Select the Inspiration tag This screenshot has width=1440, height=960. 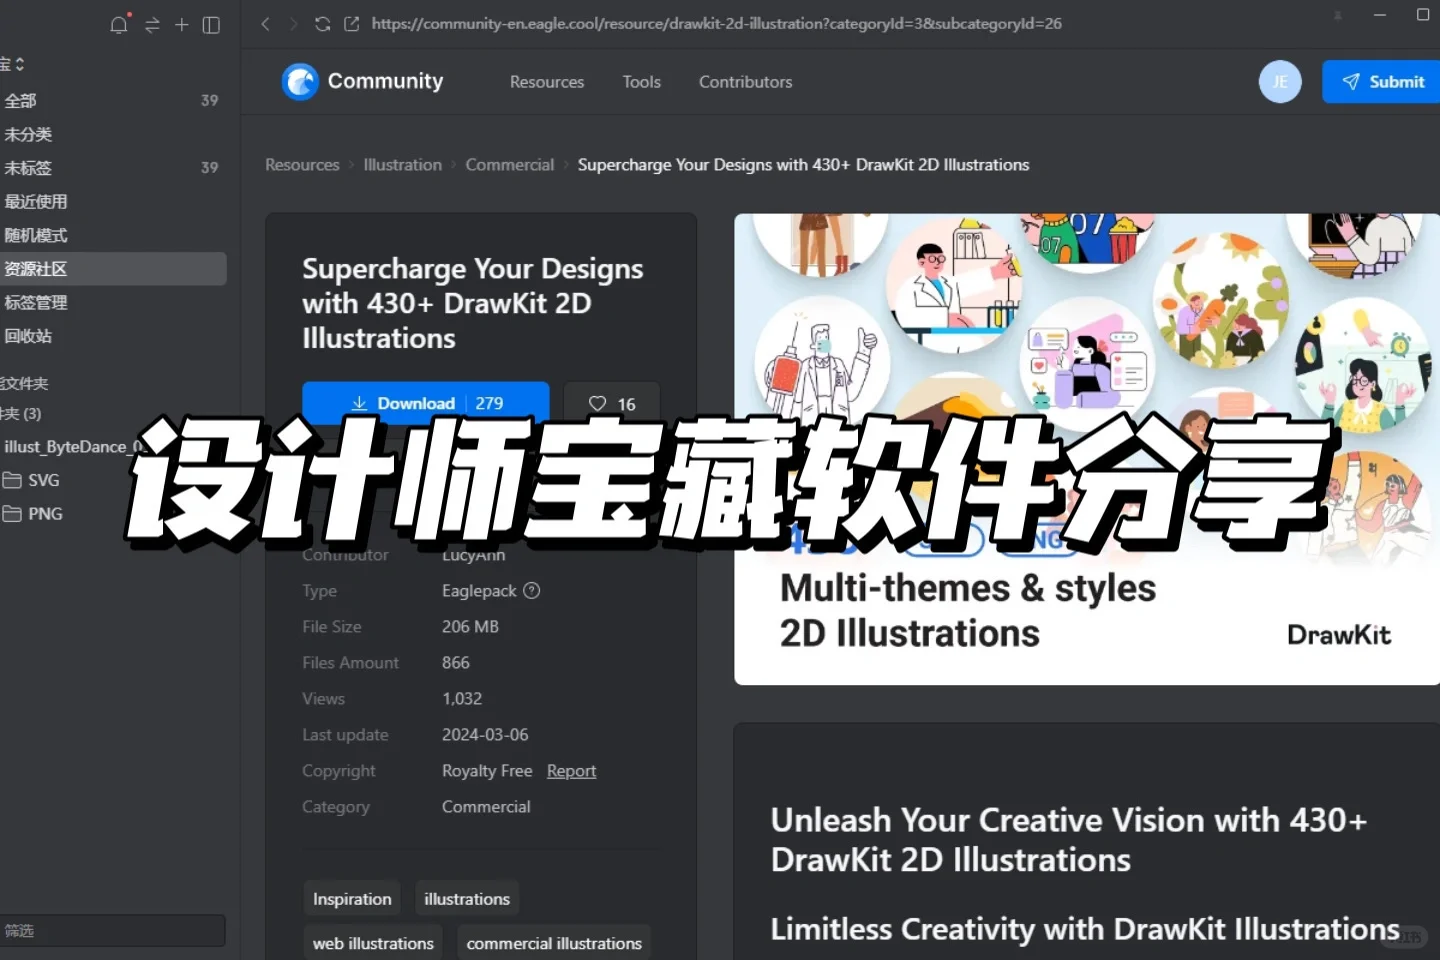[352, 899]
